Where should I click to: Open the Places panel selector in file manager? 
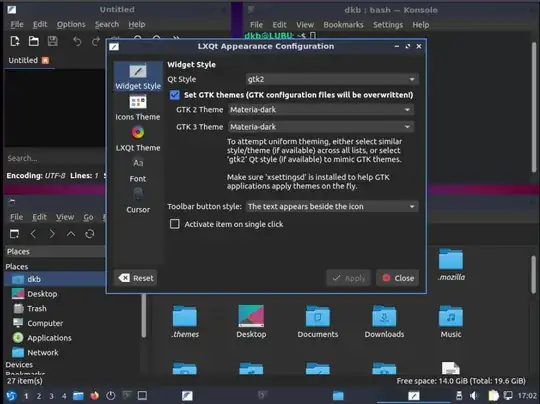pyautogui.click(x=55, y=251)
